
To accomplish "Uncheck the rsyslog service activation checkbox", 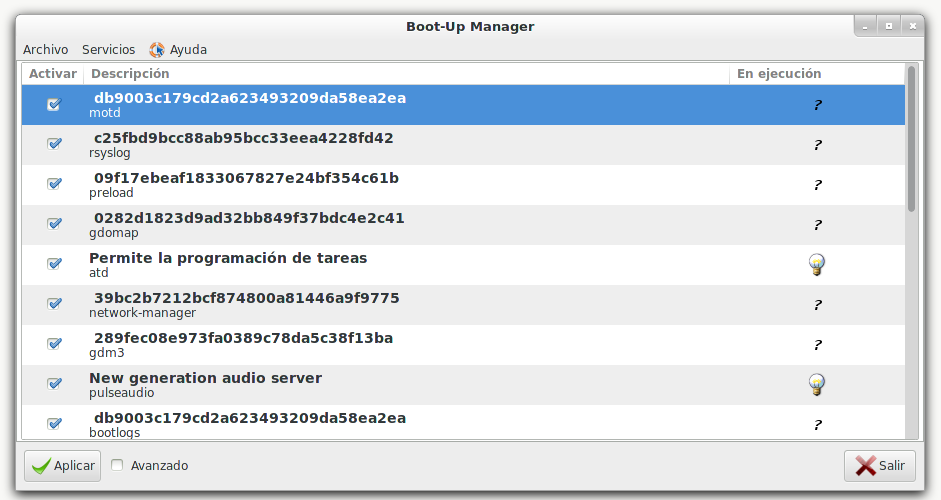I will pos(54,144).
